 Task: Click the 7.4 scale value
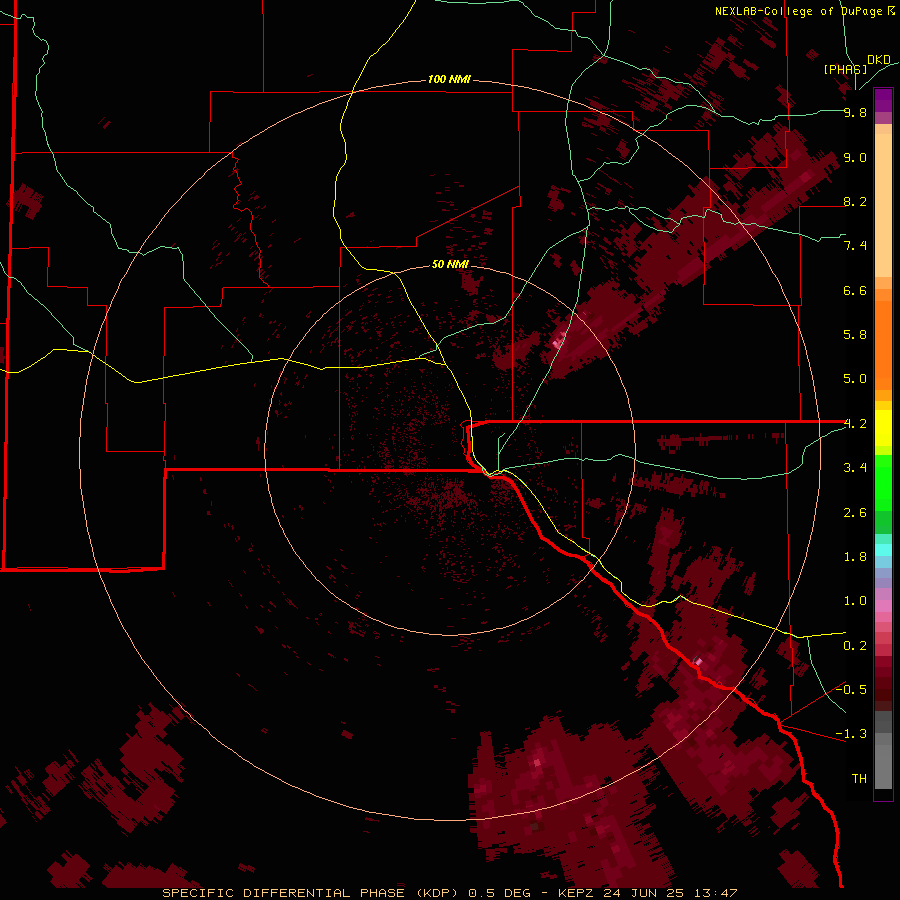tap(855, 246)
